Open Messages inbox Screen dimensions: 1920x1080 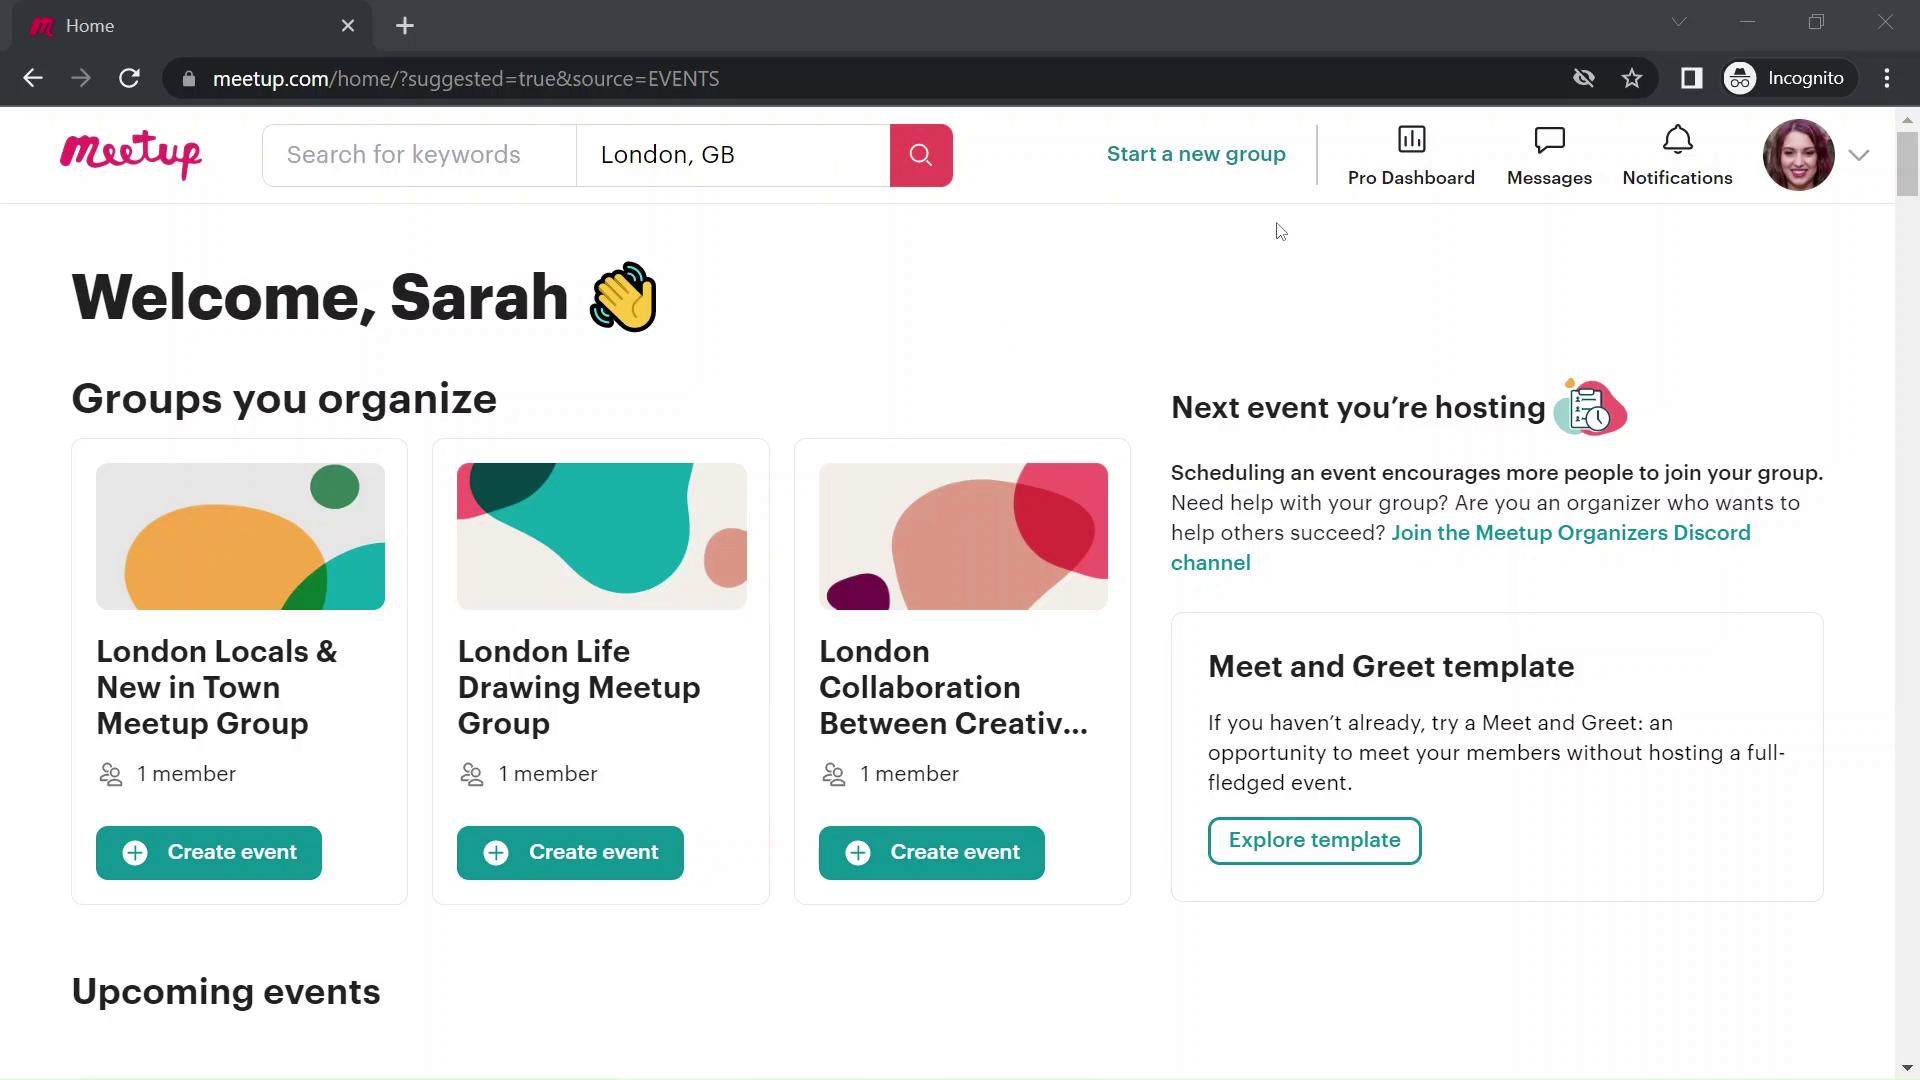[x=1549, y=154]
